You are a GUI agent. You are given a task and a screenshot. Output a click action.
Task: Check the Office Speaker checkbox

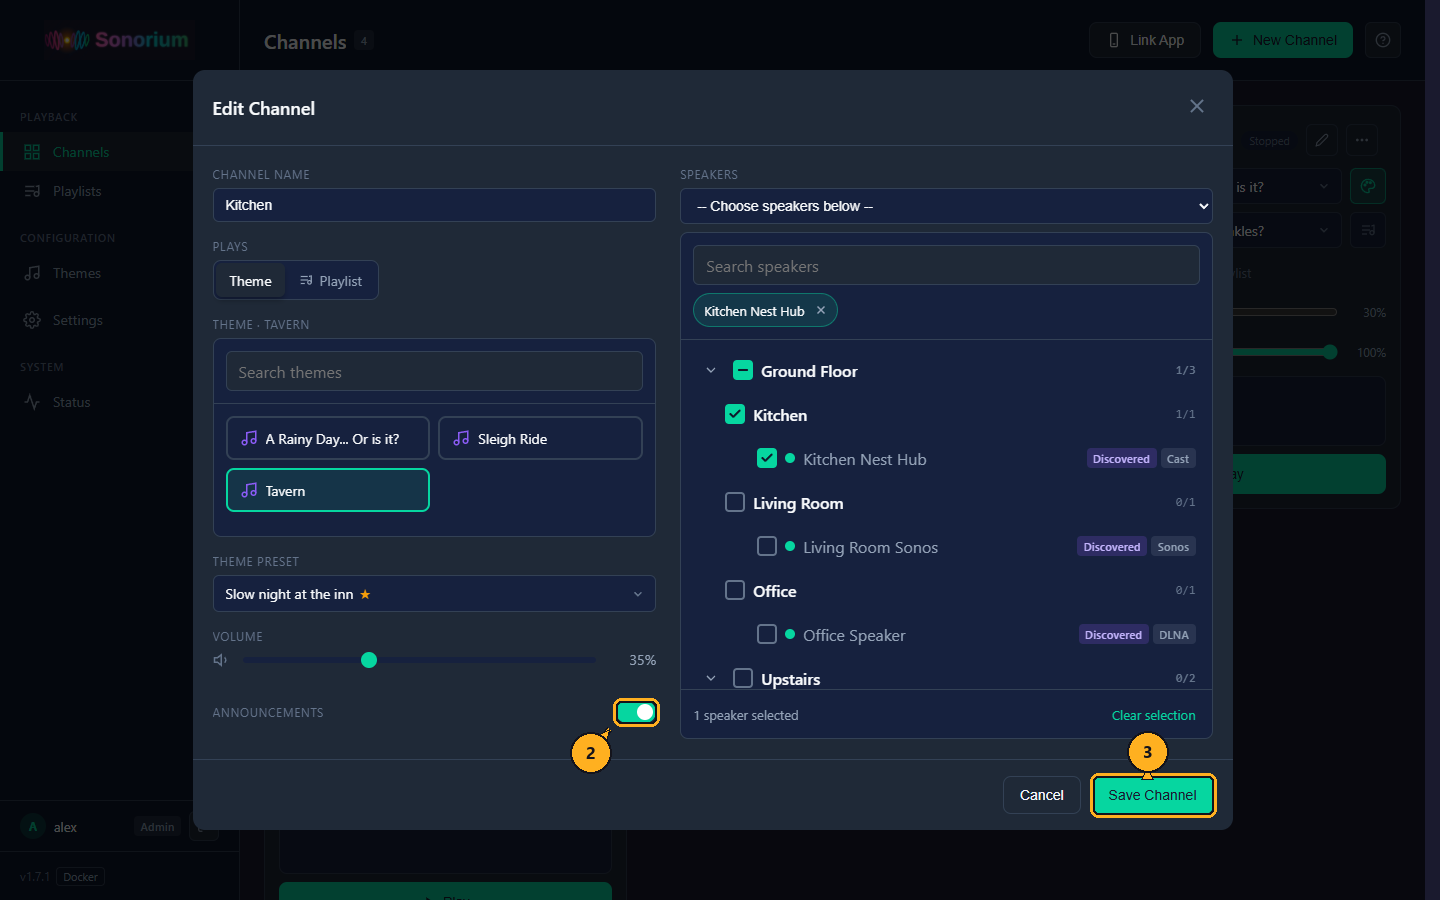[767, 634]
